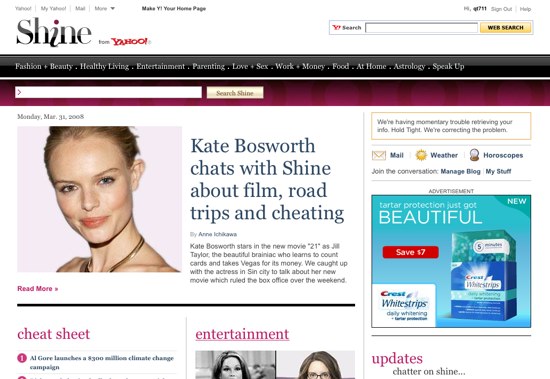Open the Work + Money section

click(x=300, y=66)
